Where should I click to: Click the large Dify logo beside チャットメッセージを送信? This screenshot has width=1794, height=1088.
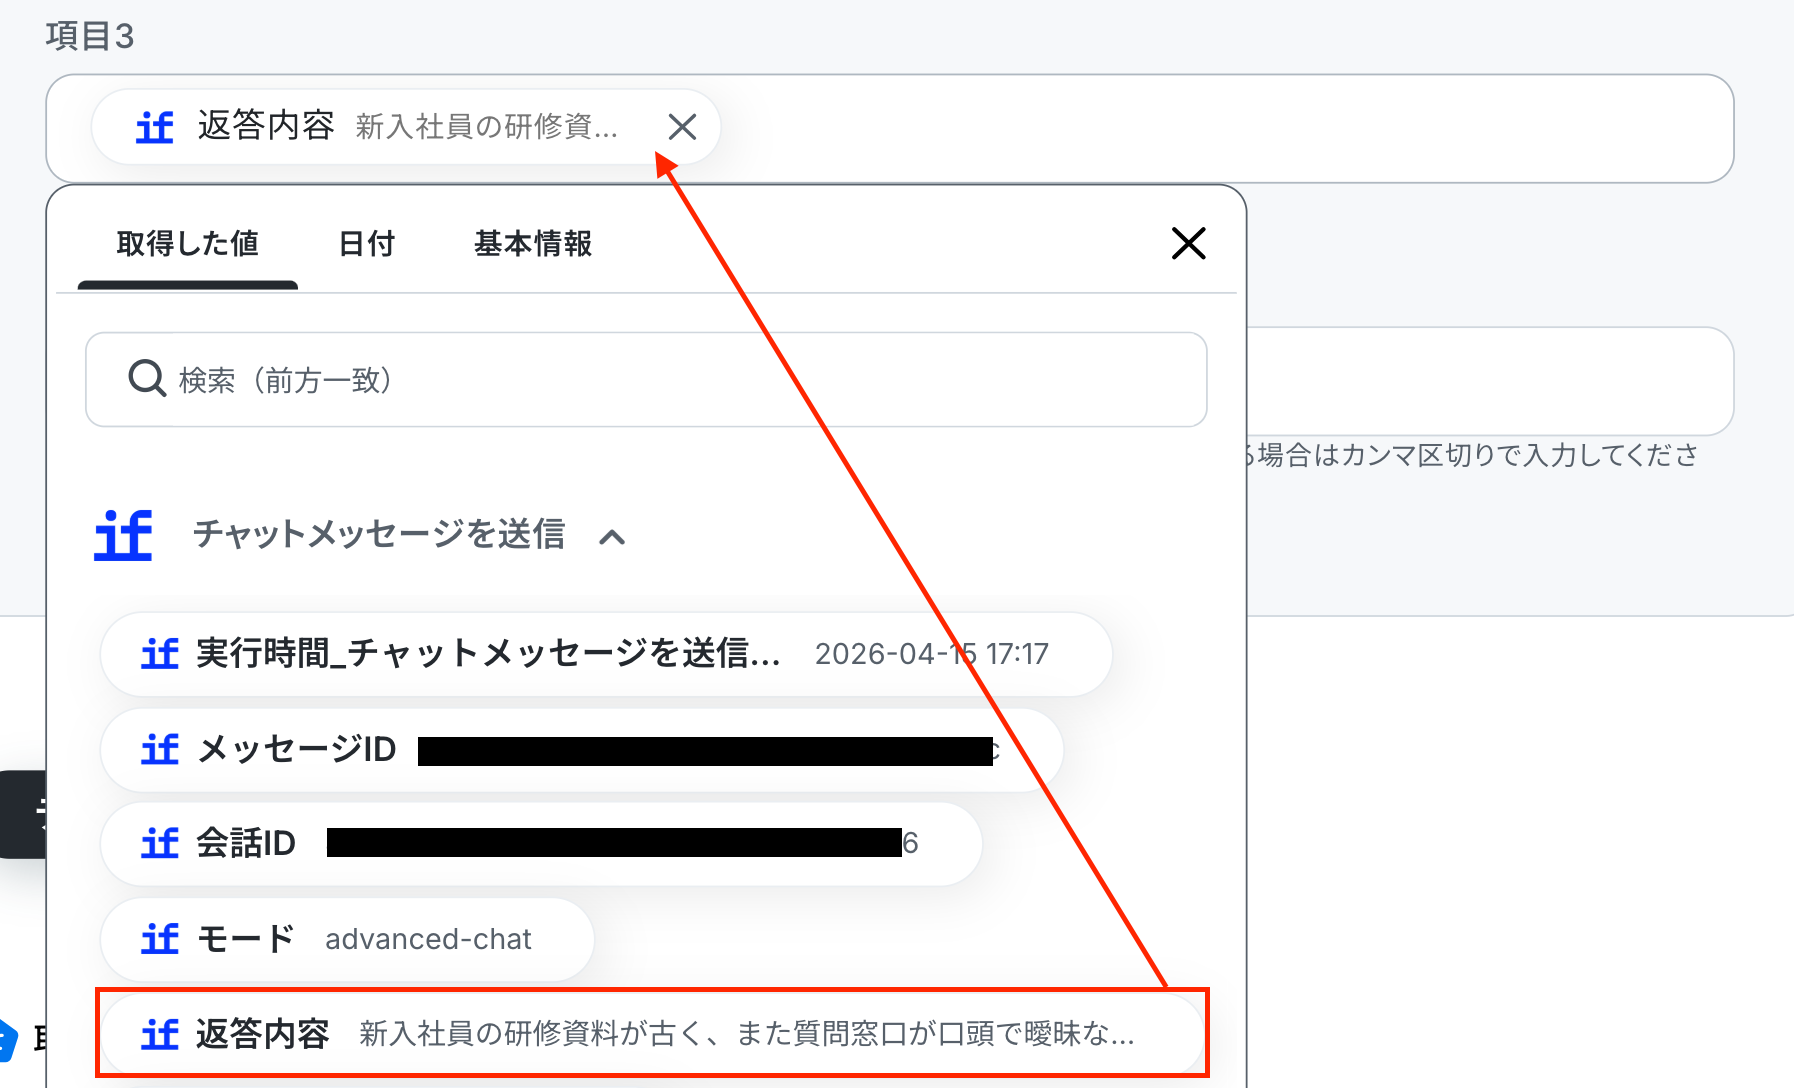click(123, 535)
